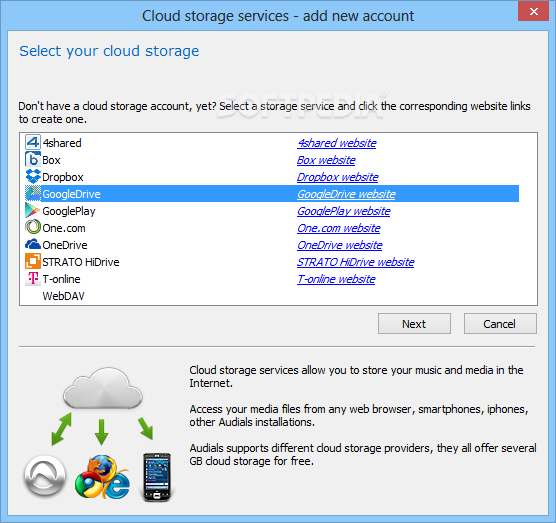Select the GoogleDrive list entry
Screen dimensions: 556x523
tap(272, 194)
